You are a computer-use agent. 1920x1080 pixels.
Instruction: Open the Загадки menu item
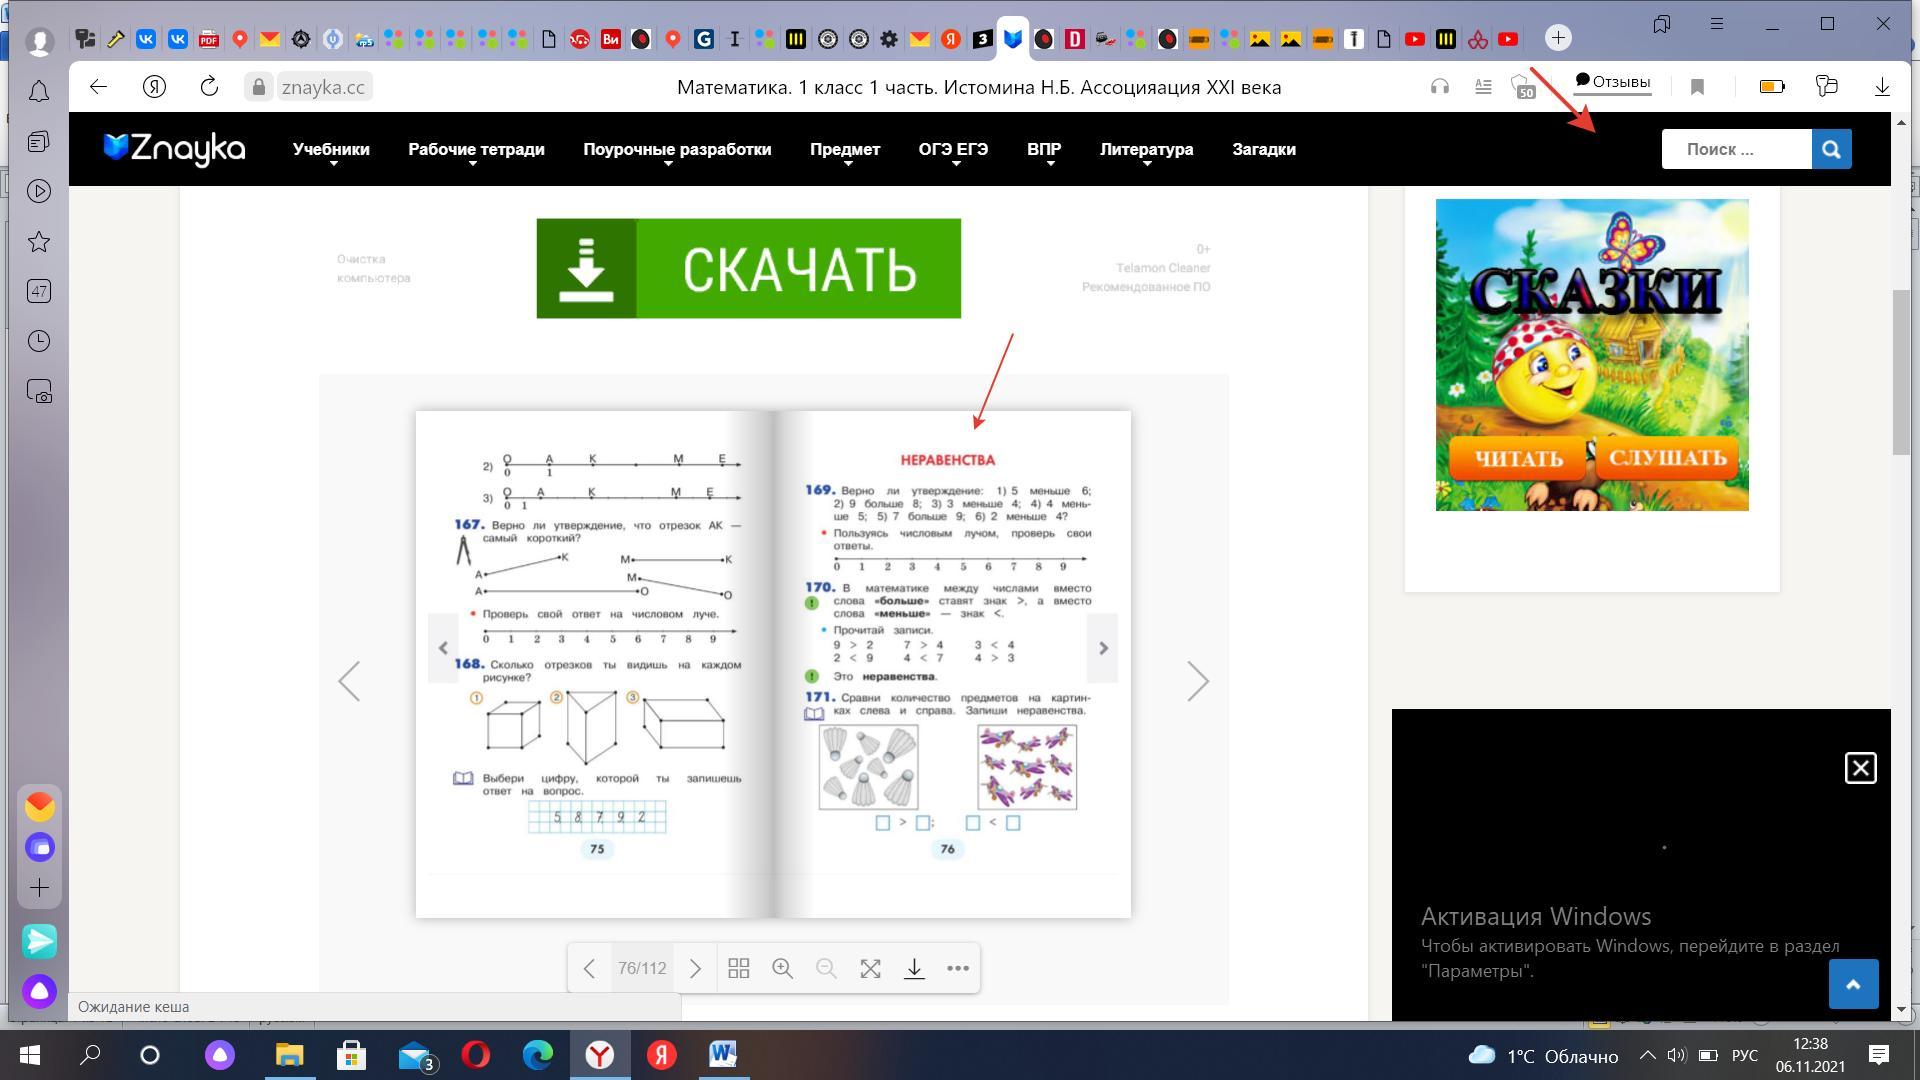tap(1263, 149)
